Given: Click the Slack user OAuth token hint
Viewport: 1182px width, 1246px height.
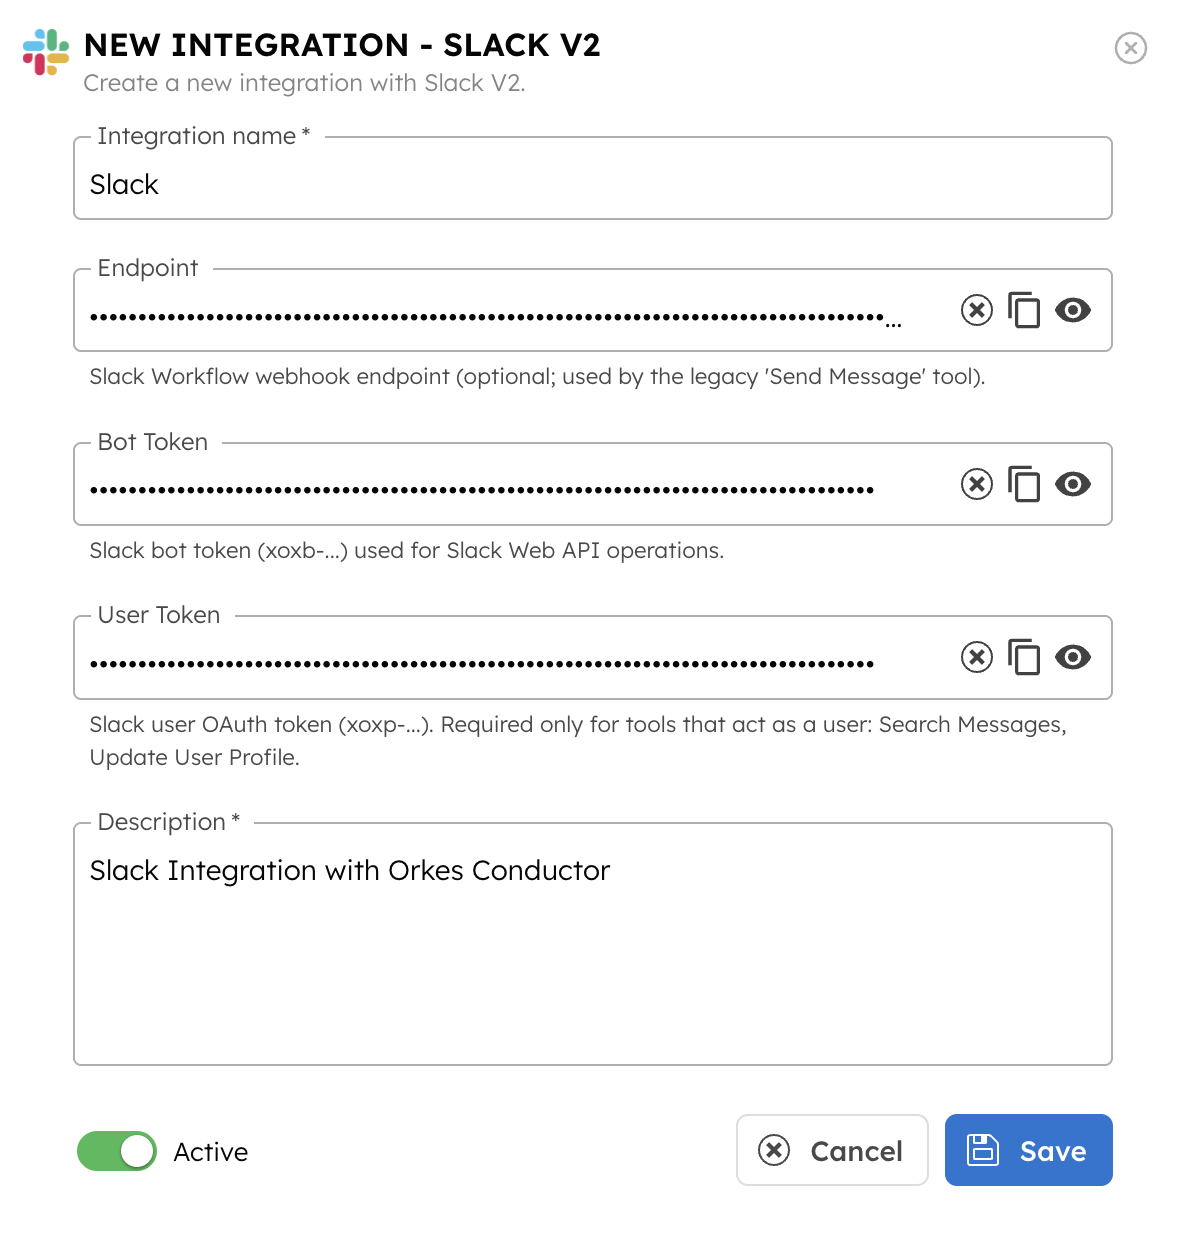Looking at the screenshot, I should tap(578, 741).
